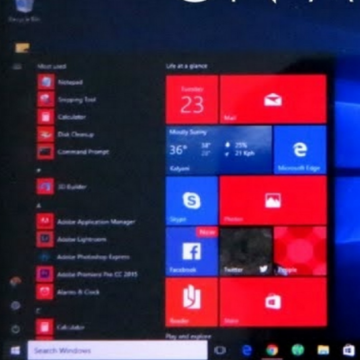Launch Edge from the taskbar
The width and height of the screenshot is (360, 360).
tap(247, 350)
